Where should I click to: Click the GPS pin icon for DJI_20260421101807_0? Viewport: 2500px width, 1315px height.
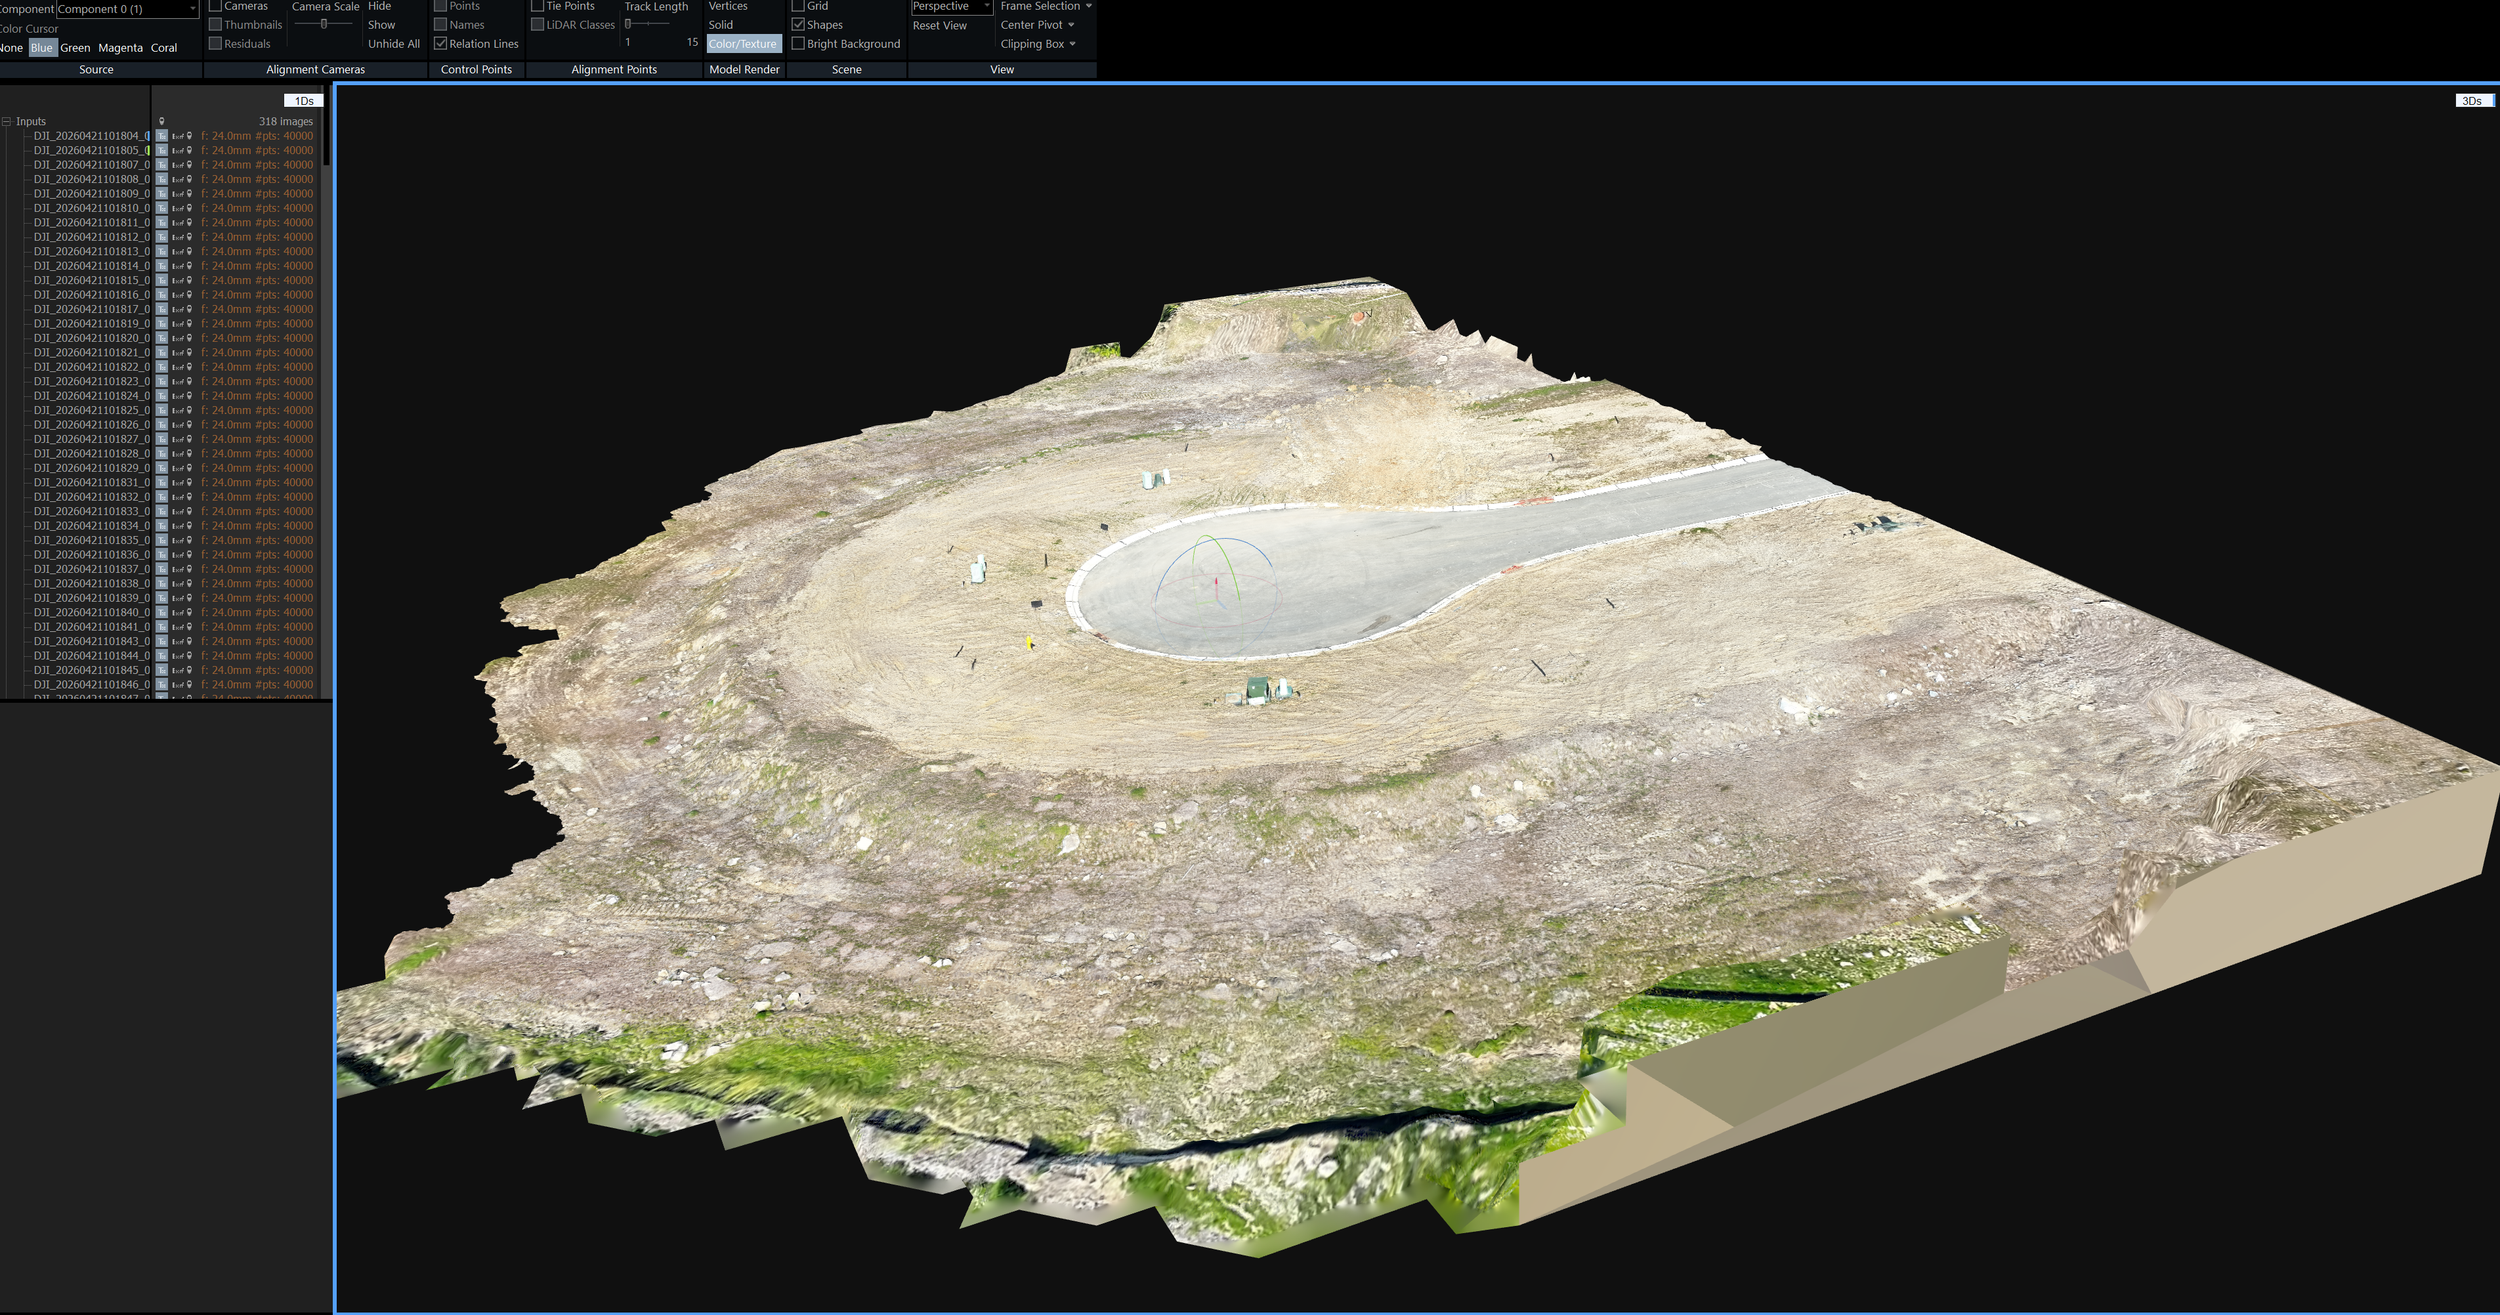(189, 165)
